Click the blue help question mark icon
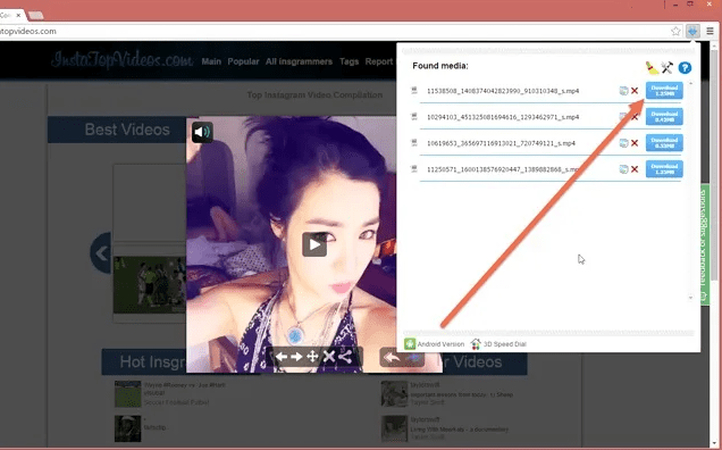 tap(685, 67)
